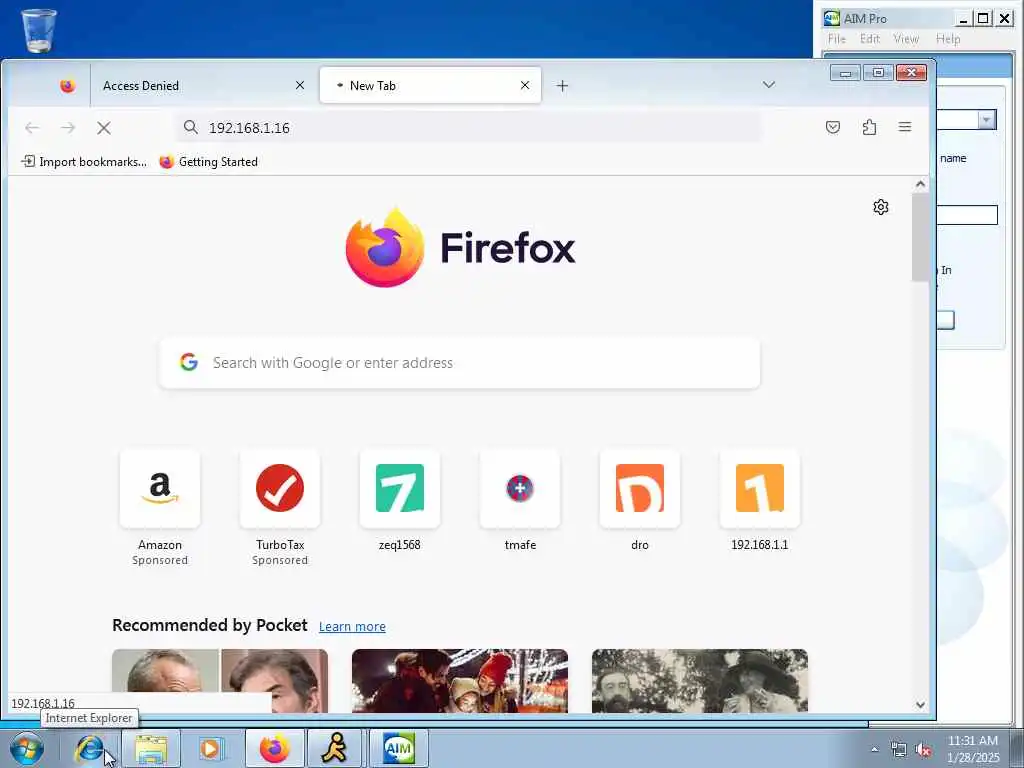Click the taskbar clock showing 11:31 AM
This screenshot has height=768, width=1024.
973,748
